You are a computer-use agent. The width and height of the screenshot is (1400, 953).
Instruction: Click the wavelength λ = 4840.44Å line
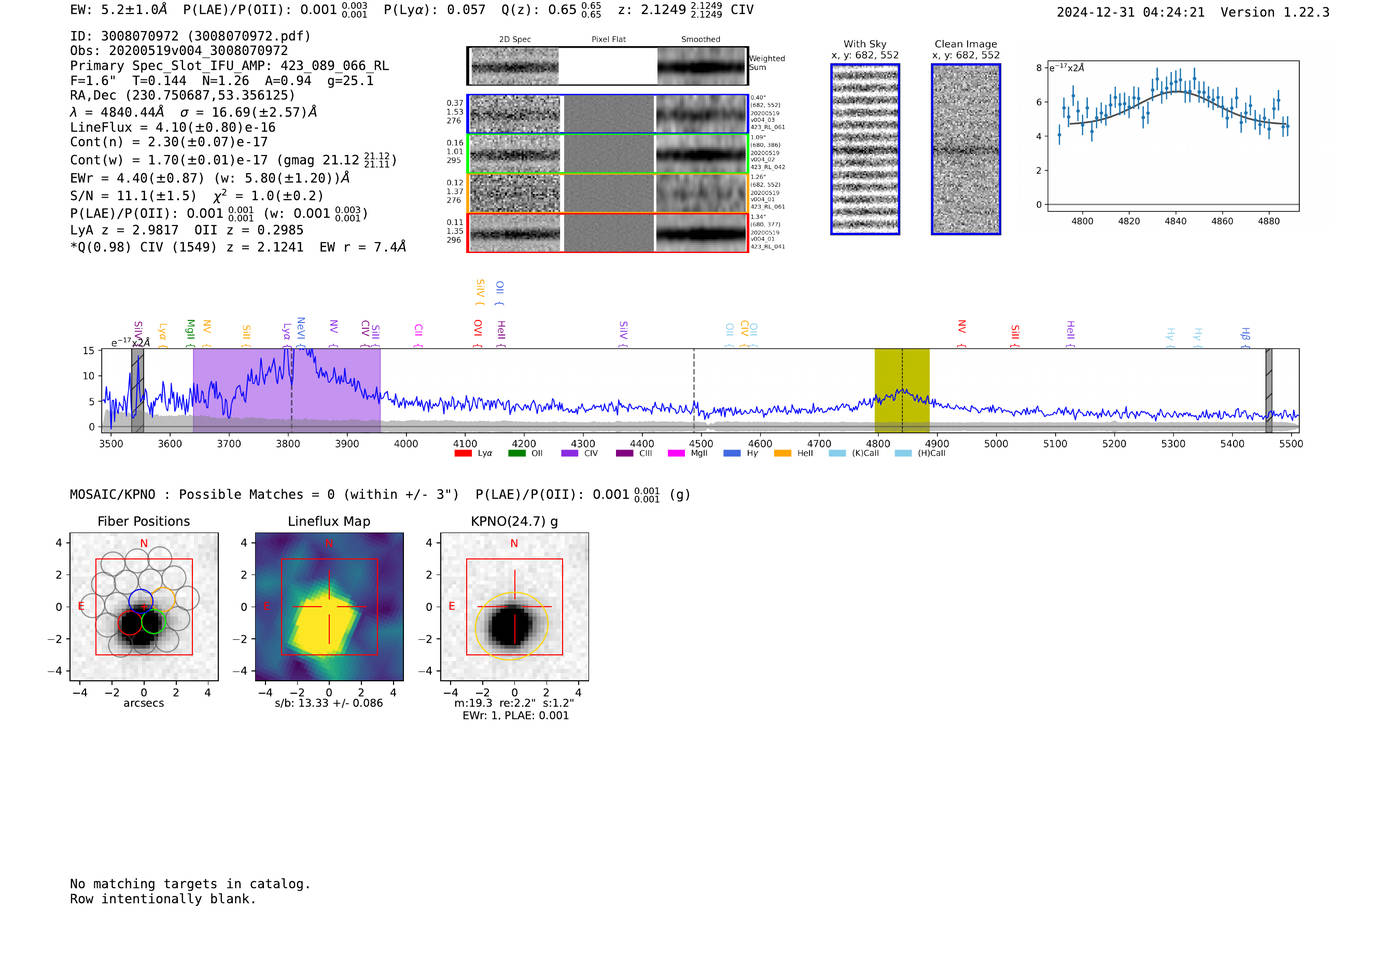(x=193, y=112)
